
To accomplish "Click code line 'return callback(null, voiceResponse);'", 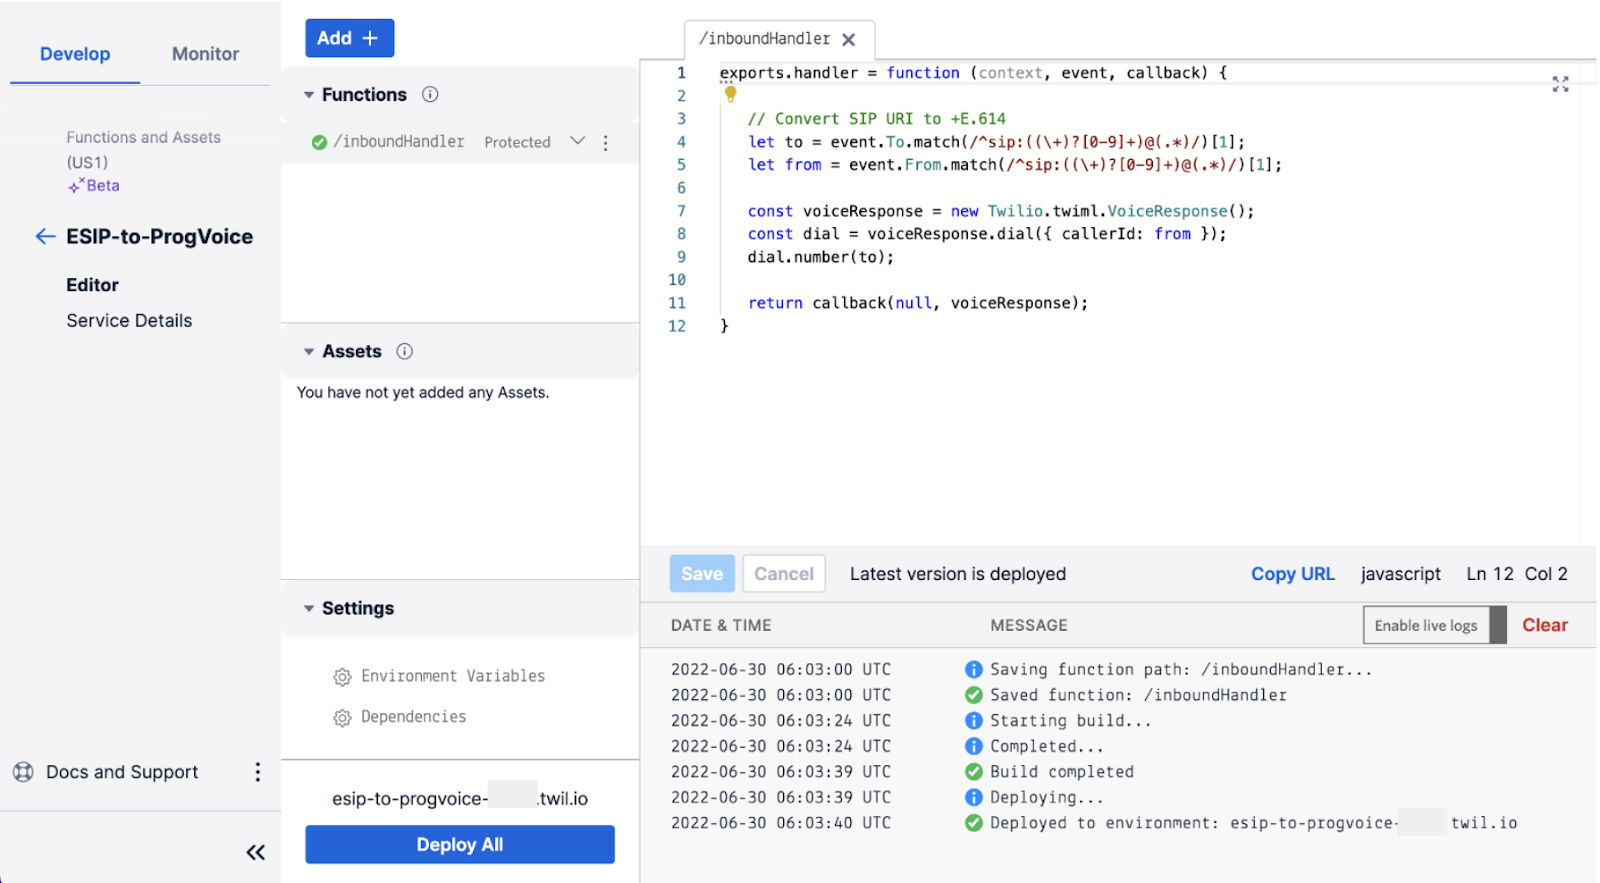I will click(x=917, y=303).
